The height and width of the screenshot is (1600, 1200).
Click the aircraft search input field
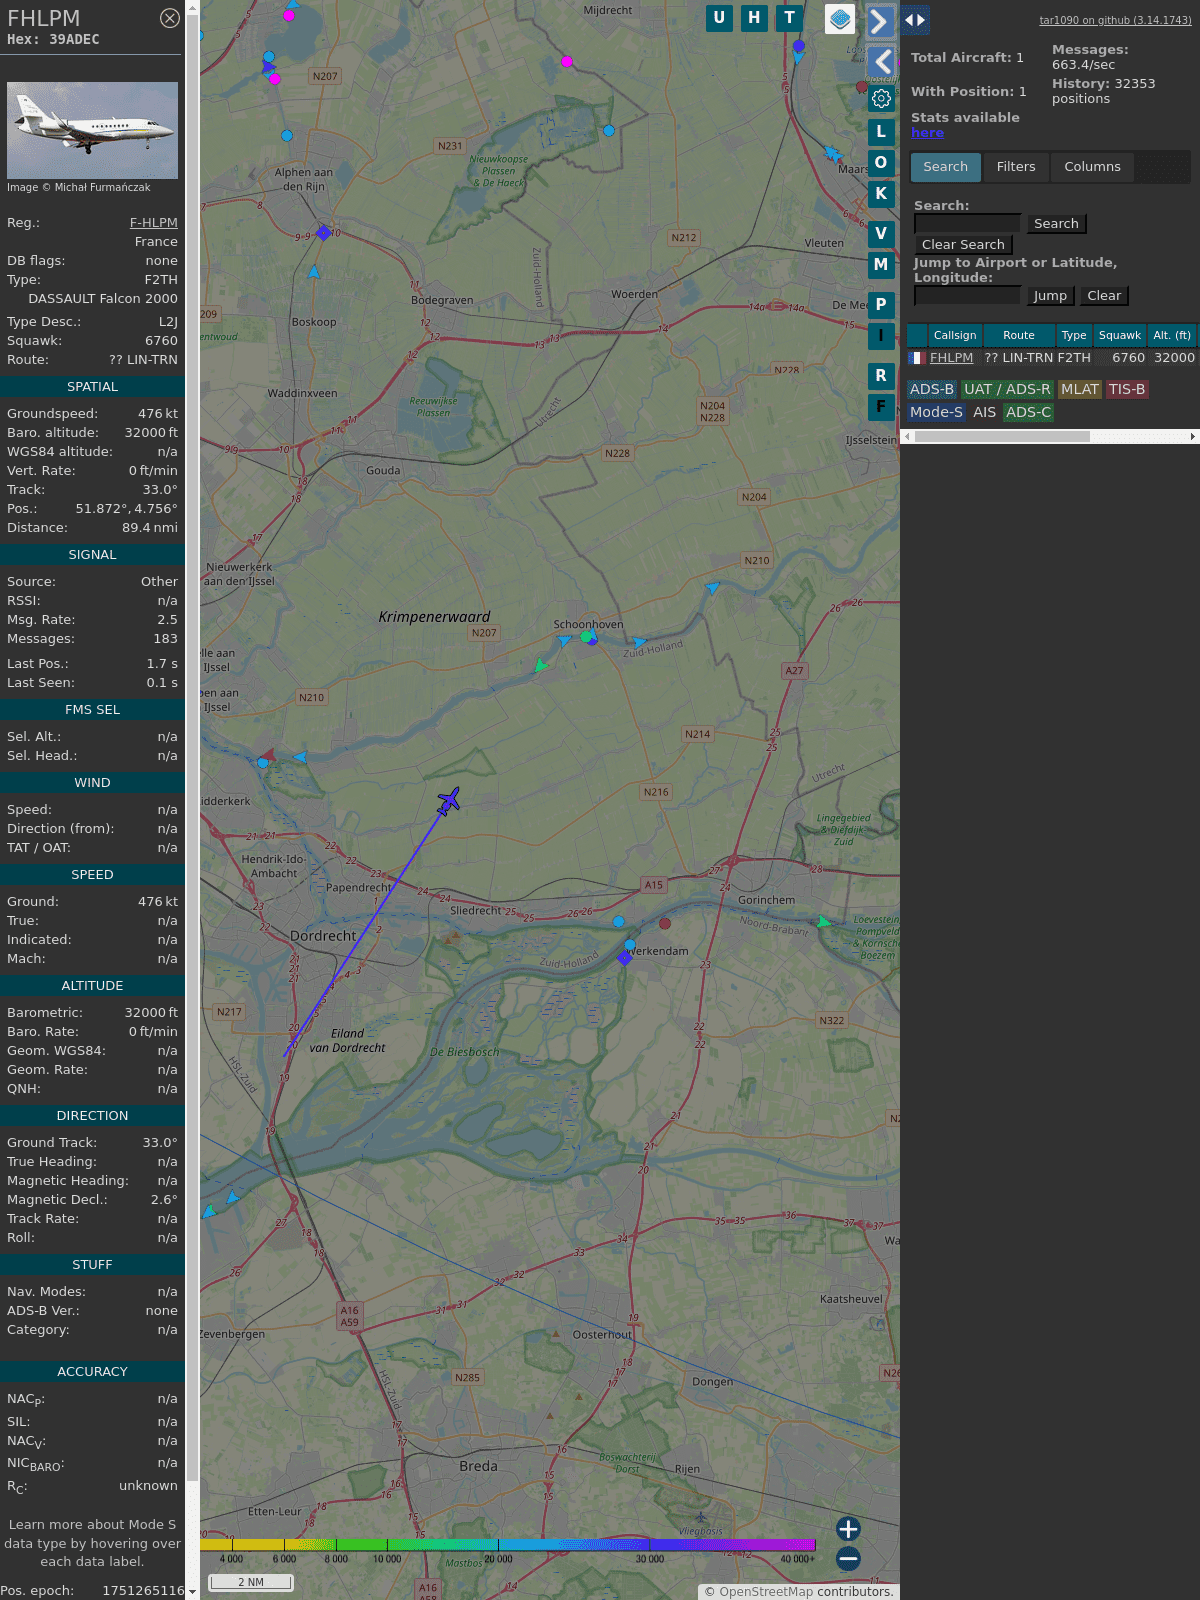[x=967, y=224]
